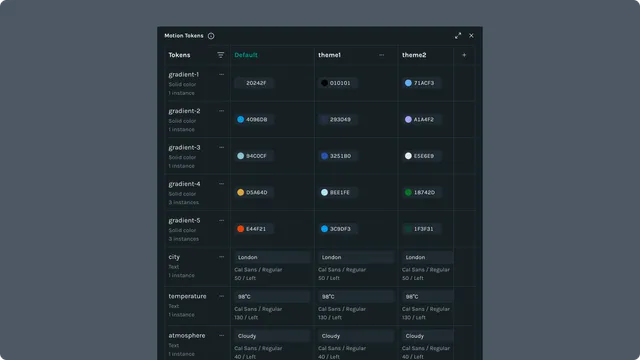
Task: Add a new theme with plus icon
Action: [x=464, y=55]
